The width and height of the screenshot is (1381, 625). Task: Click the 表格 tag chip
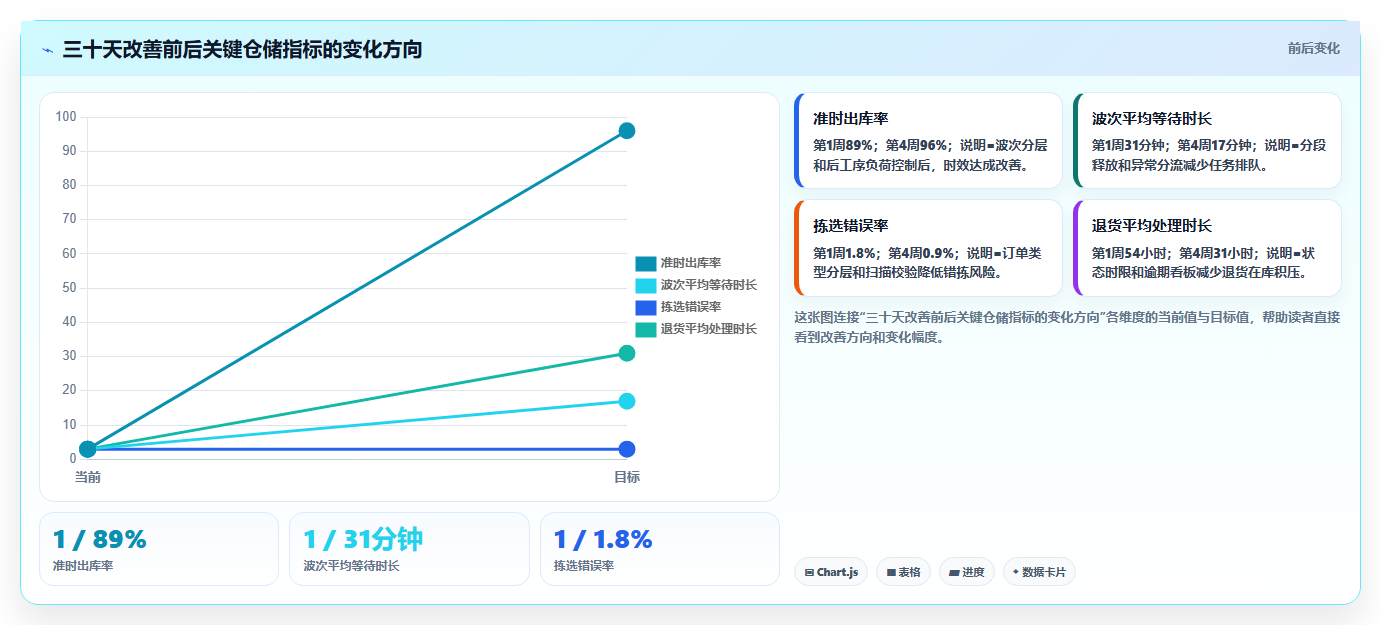[x=904, y=572]
